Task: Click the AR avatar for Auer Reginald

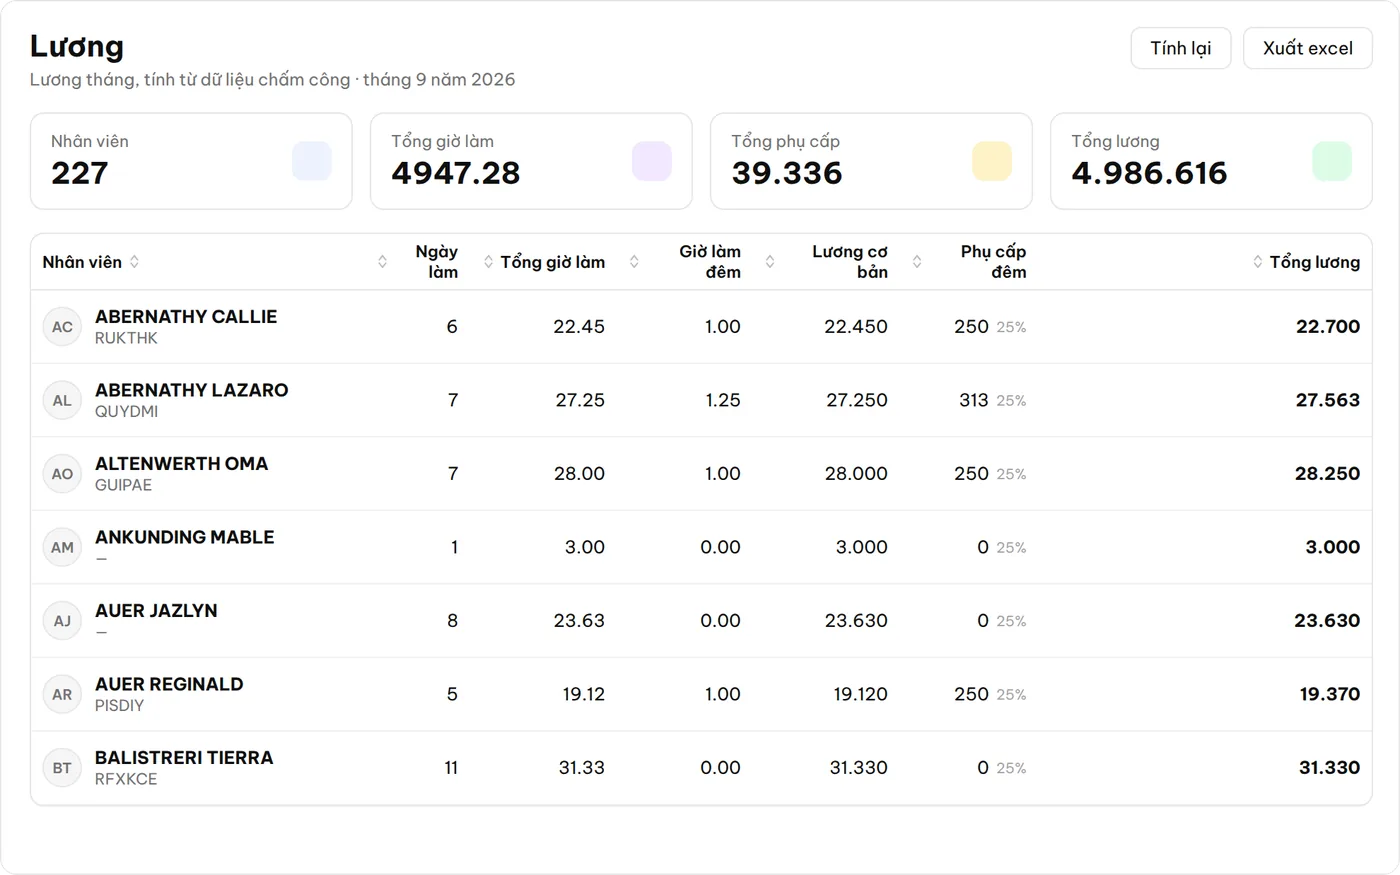Action: tap(62, 694)
